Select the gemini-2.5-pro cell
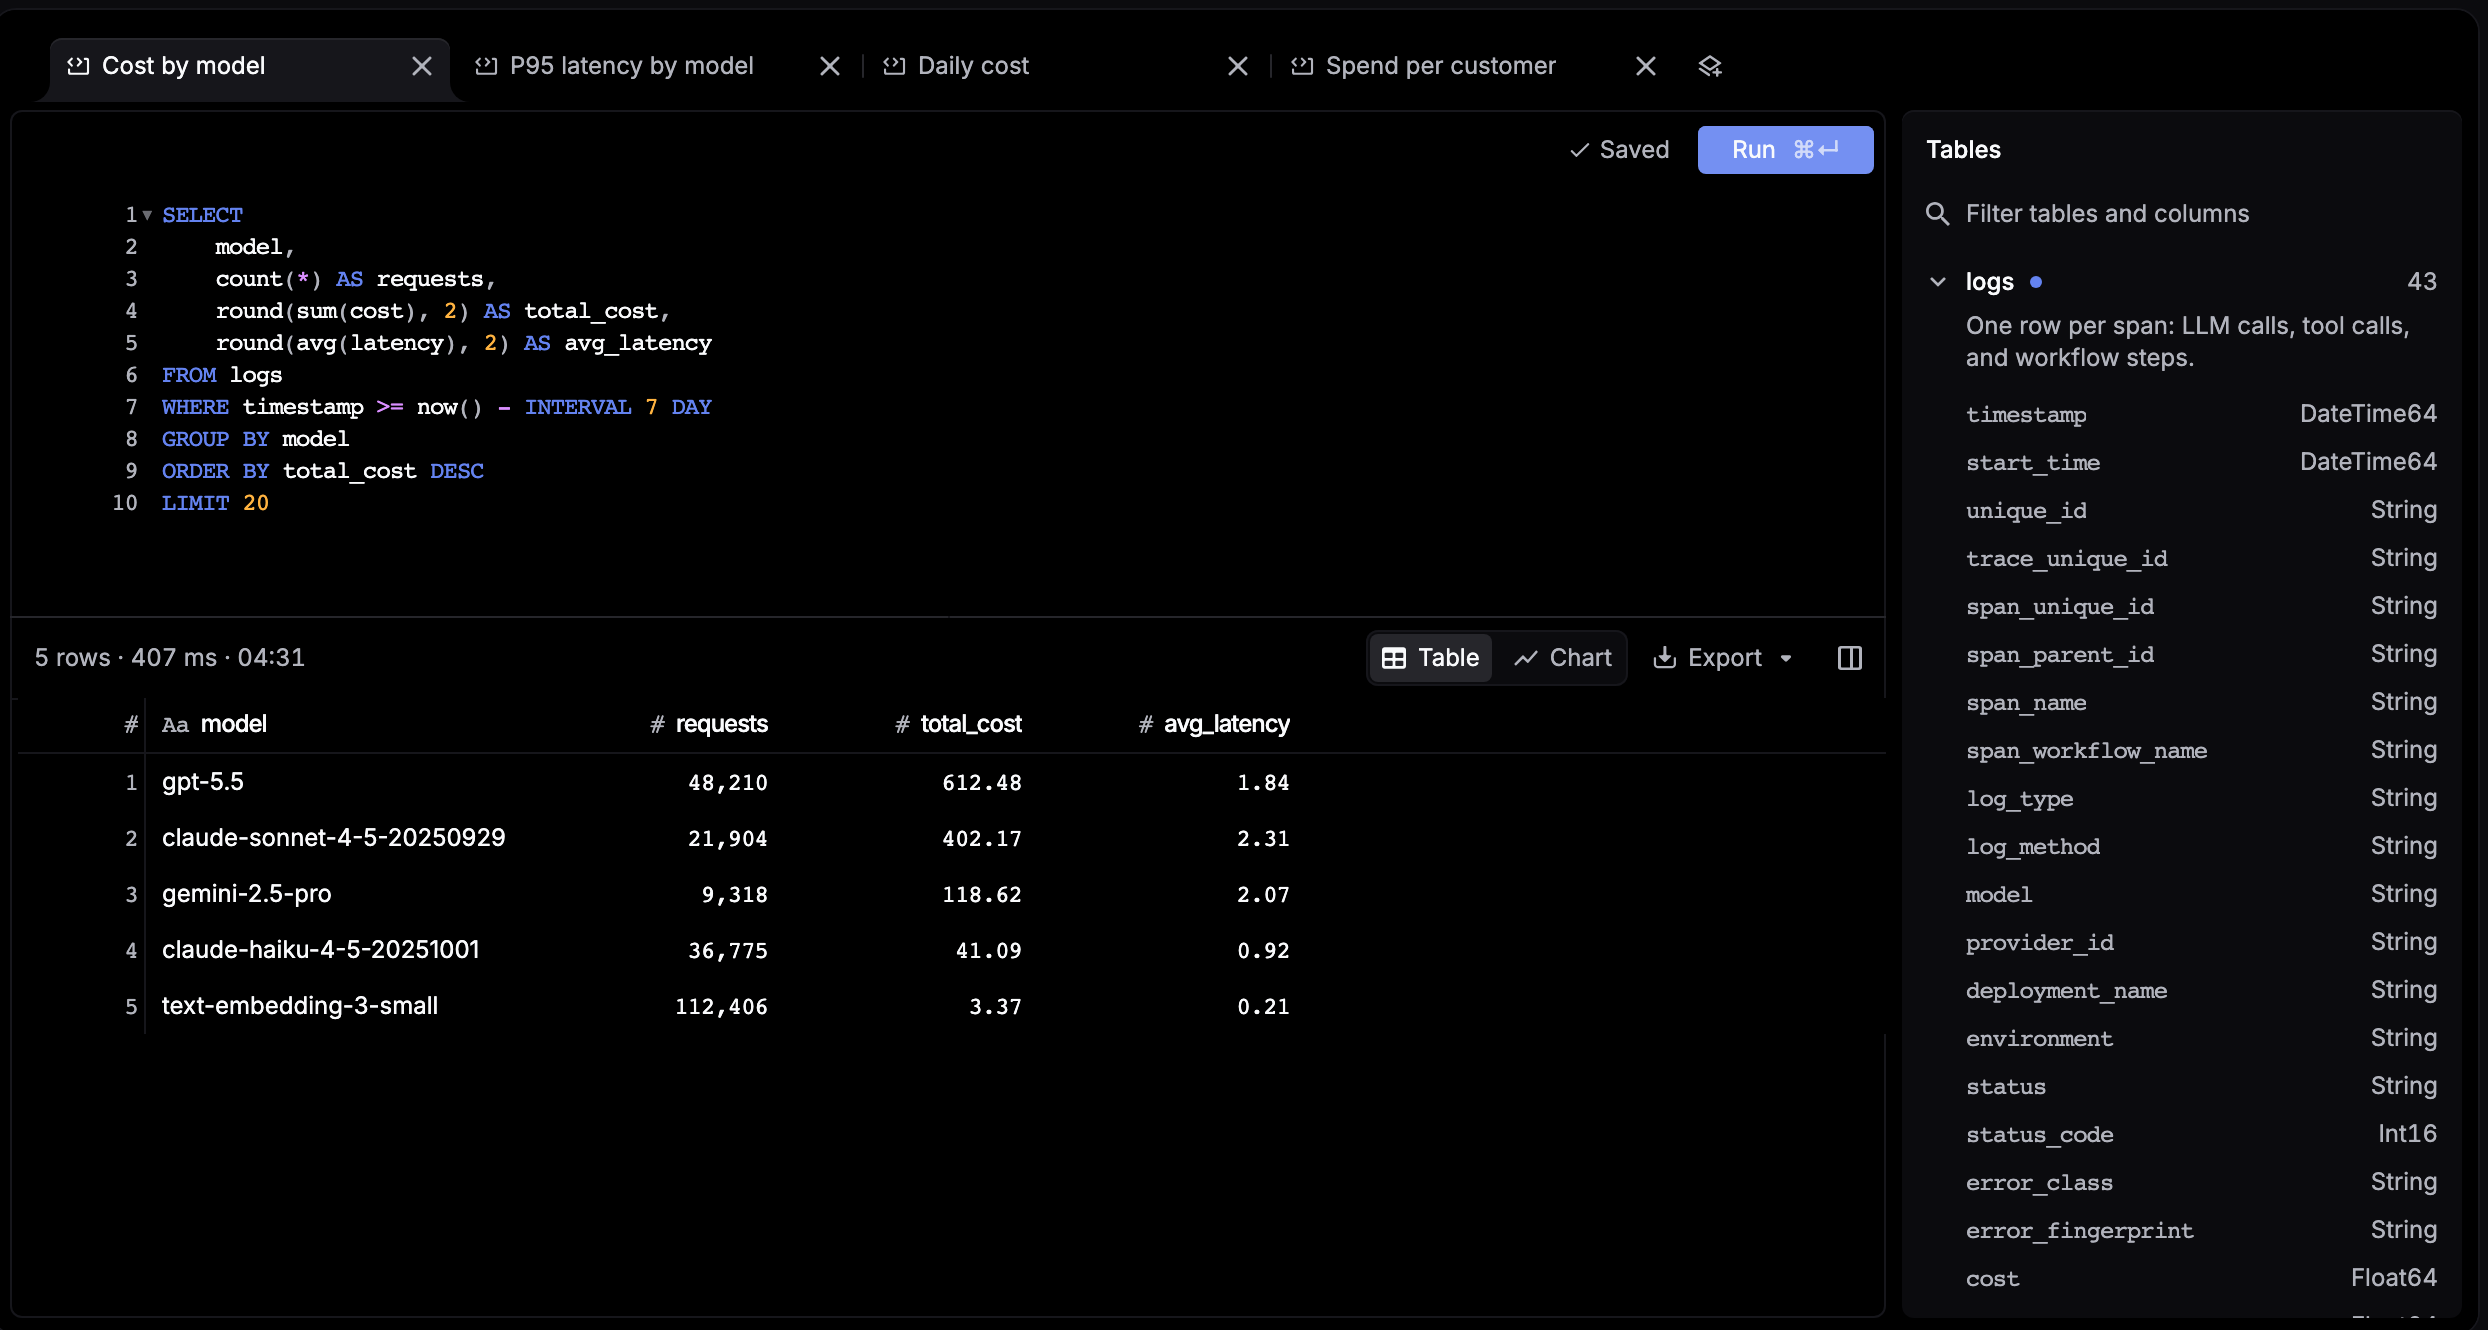2488x1330 pixels. (x=247, y=894)
